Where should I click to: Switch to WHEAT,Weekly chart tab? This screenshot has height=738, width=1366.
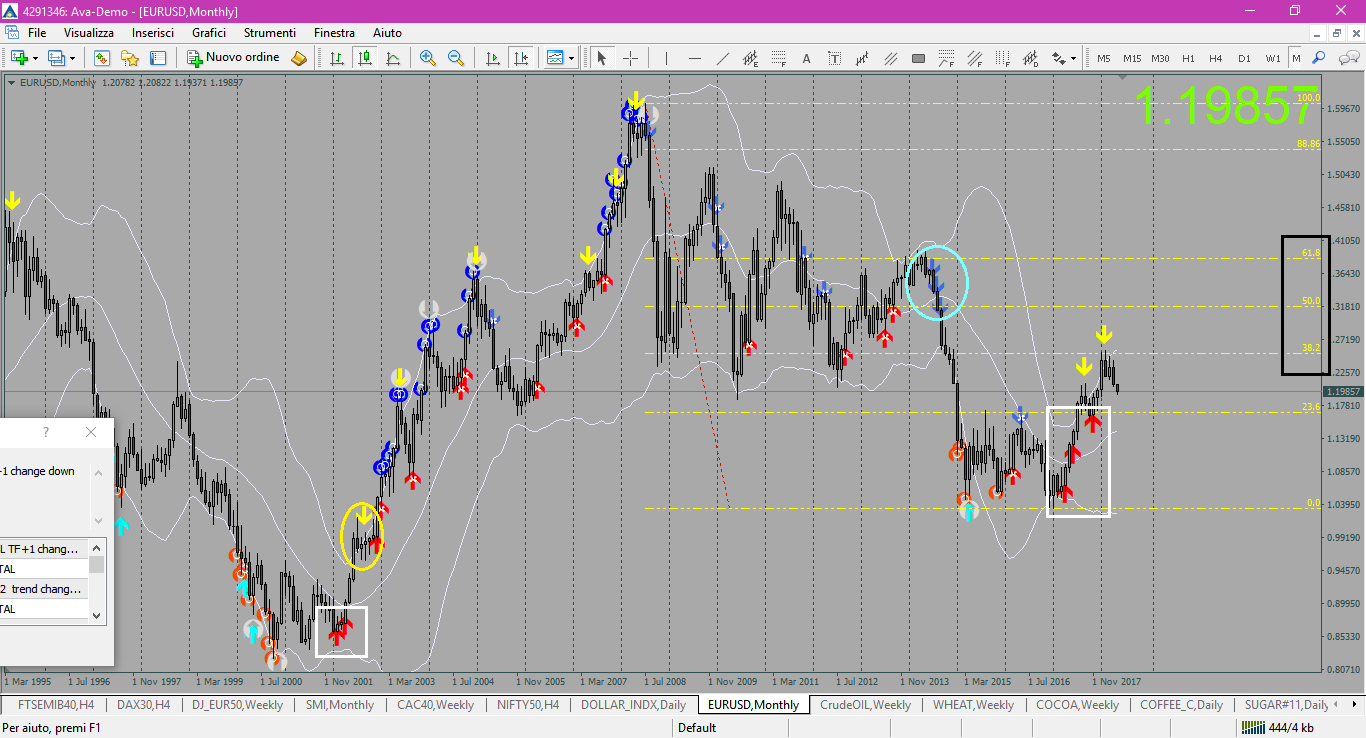(x=973, y=705)
